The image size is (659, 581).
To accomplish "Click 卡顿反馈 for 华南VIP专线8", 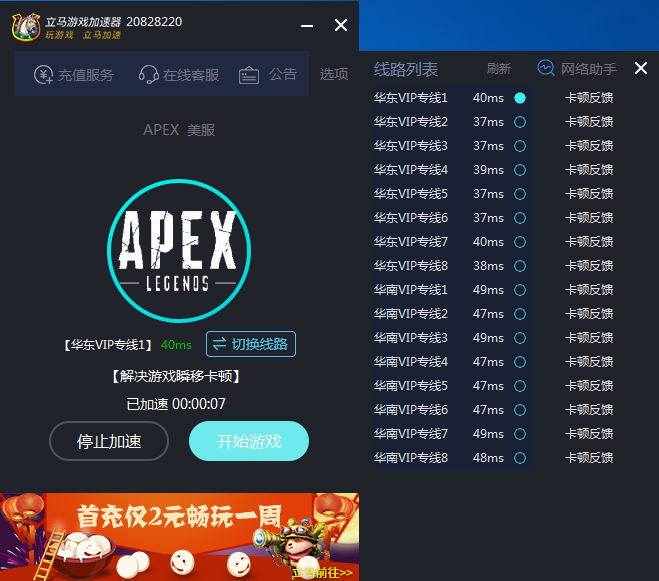I will (589, 457).
